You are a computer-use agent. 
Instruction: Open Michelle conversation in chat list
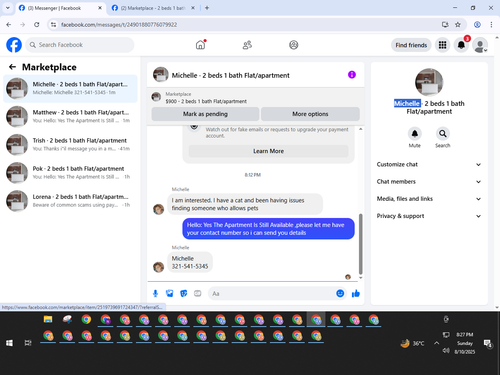(x=70, y=88)
